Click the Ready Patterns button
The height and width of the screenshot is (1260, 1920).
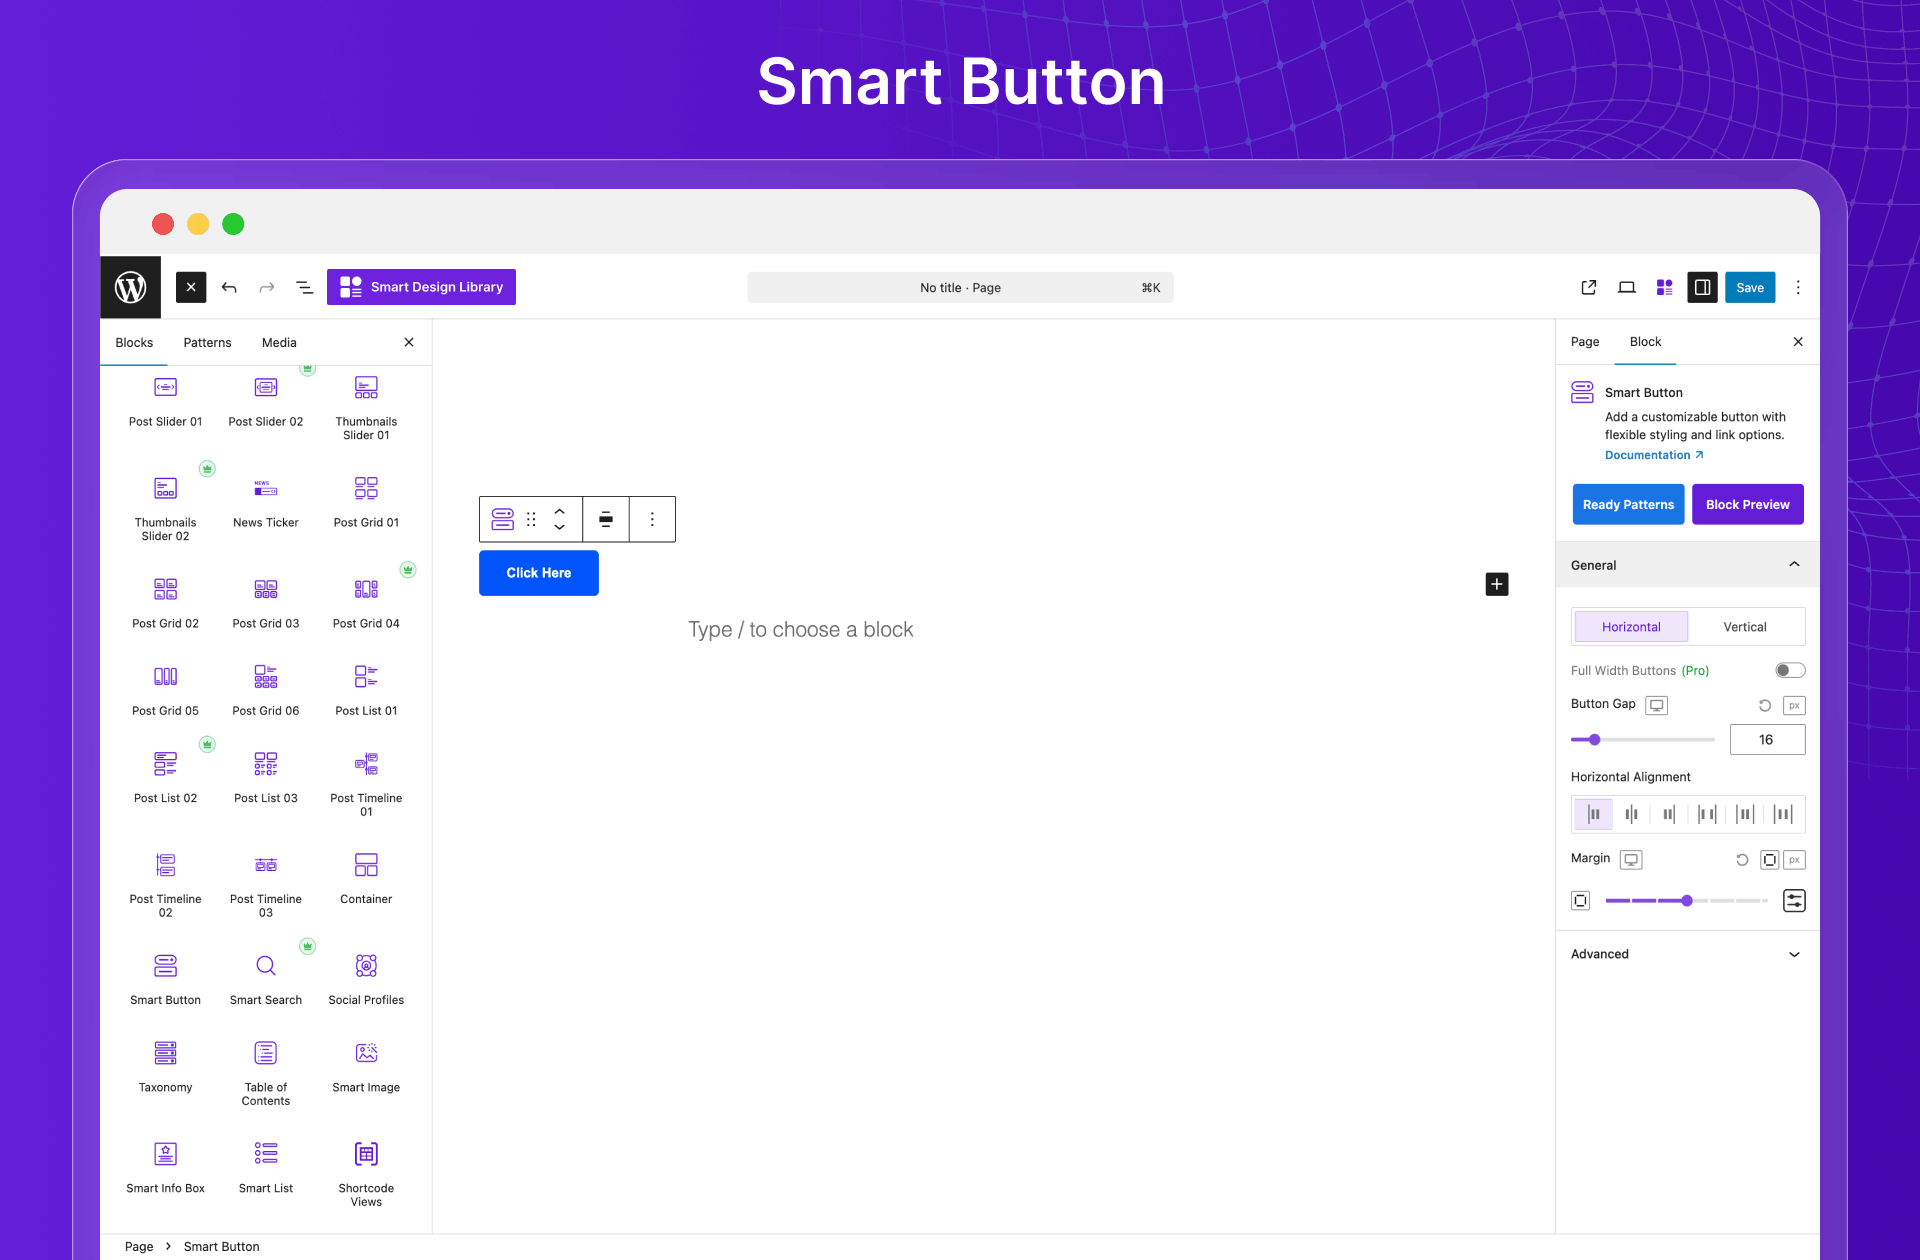click(1628, 504)
